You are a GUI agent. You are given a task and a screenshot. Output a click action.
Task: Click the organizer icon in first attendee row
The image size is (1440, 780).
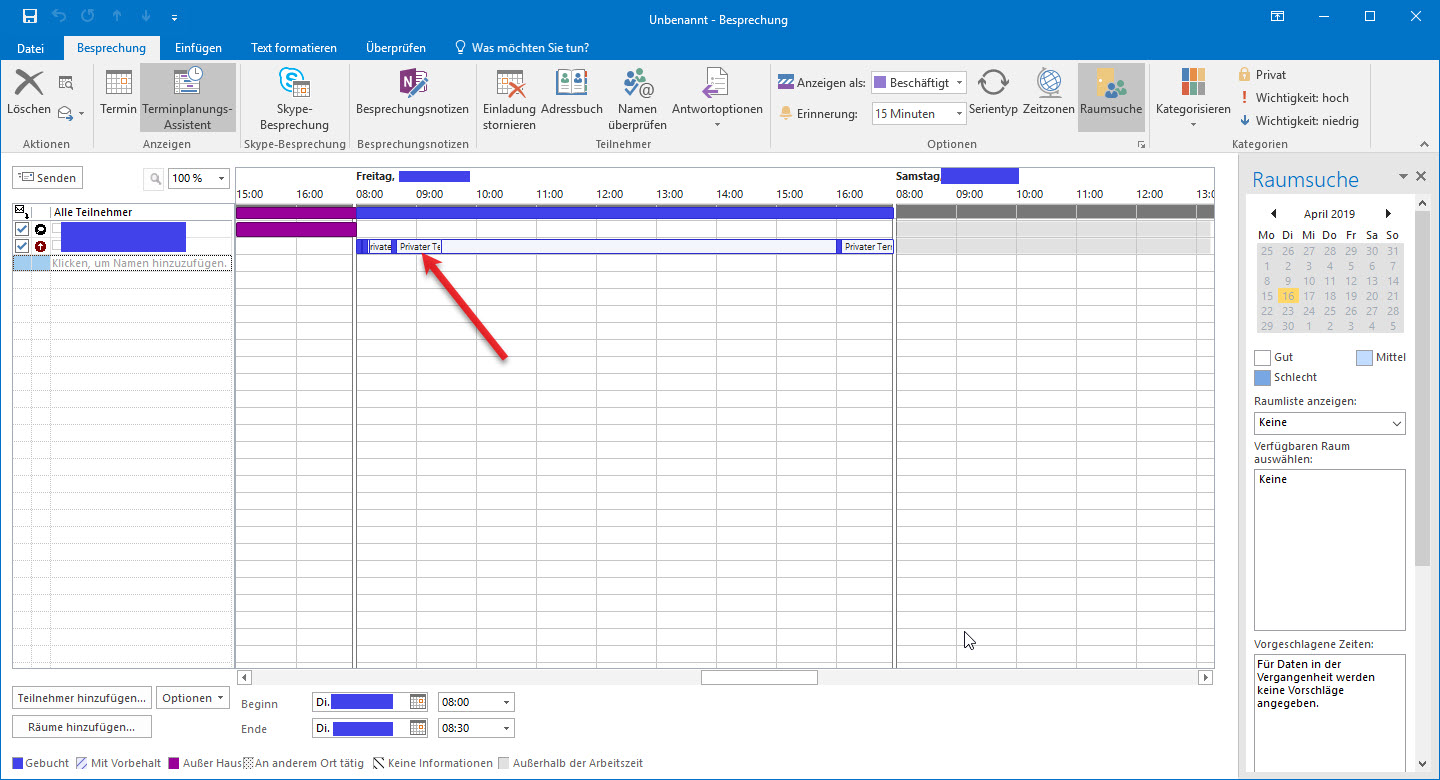point(40,229)
